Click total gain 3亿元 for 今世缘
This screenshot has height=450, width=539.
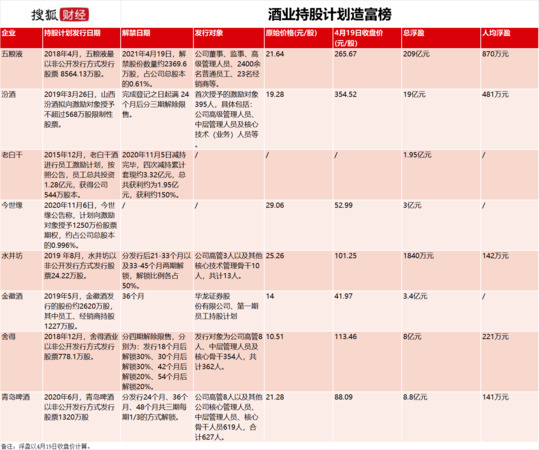click(x=412, y=205)
